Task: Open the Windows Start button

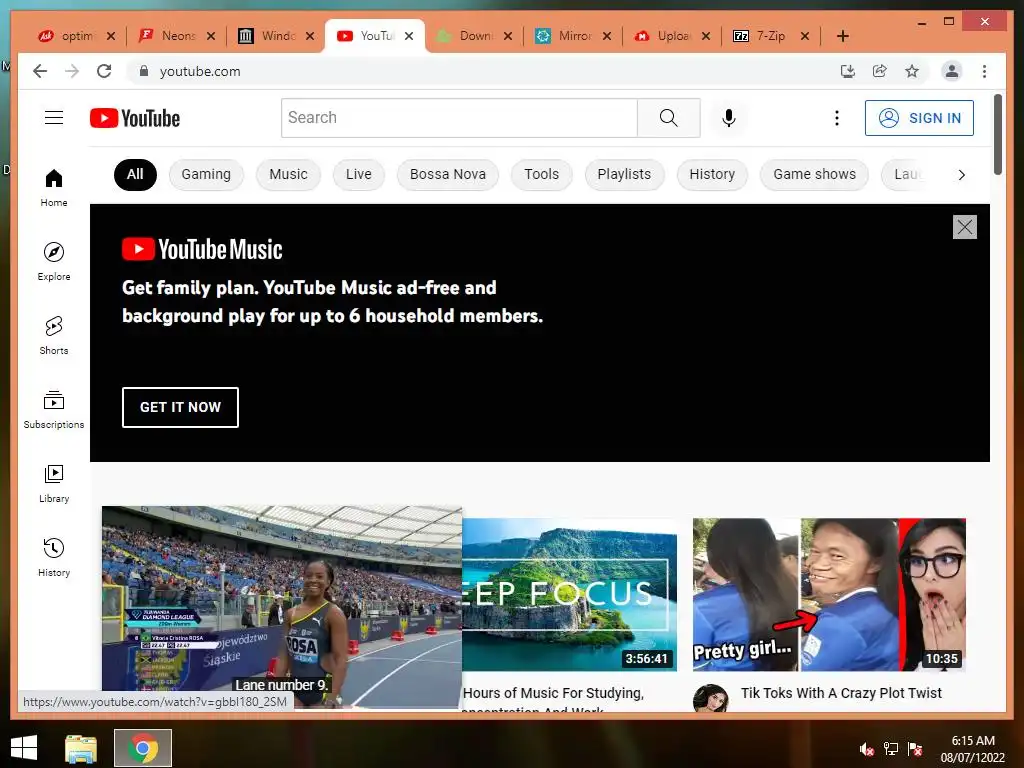Action: [x=24, y=748]
